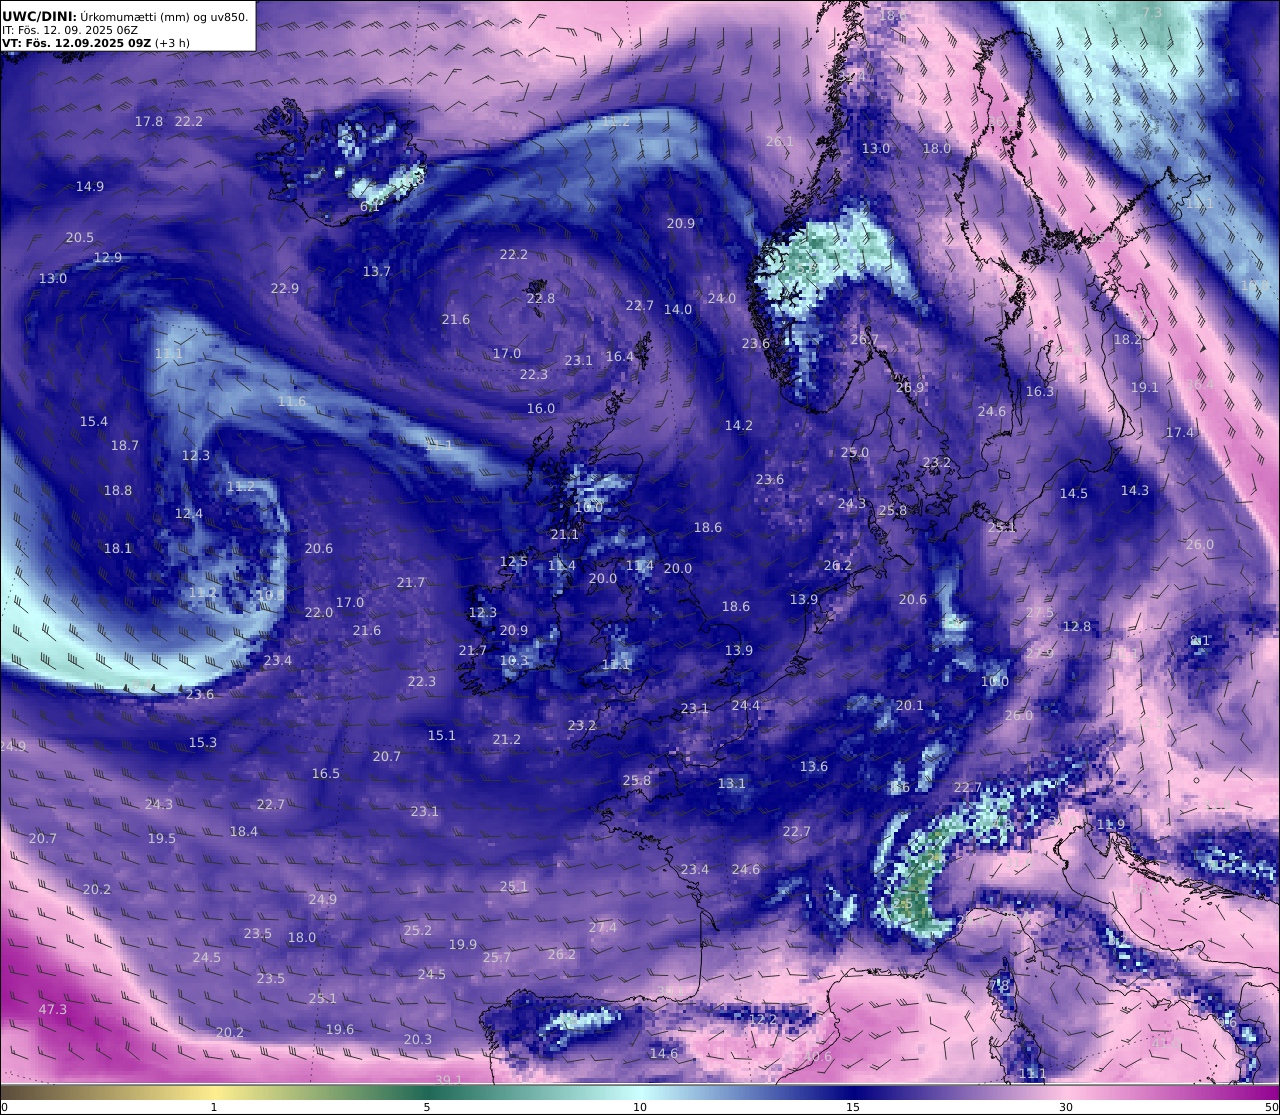Select the 16.3 map value
Image resolution: width=1280 pixels, height=1115 pixels.
1040,392
